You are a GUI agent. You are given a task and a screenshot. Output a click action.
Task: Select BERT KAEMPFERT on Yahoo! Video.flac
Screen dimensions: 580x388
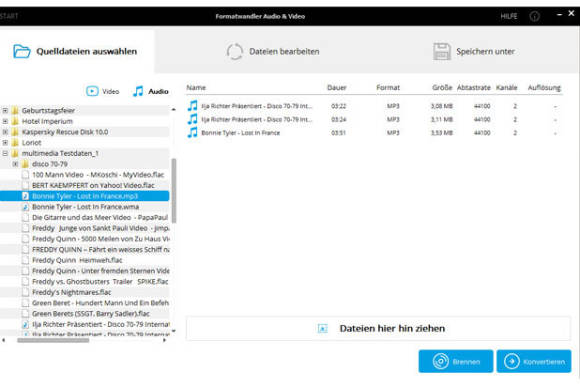(93, 185)
